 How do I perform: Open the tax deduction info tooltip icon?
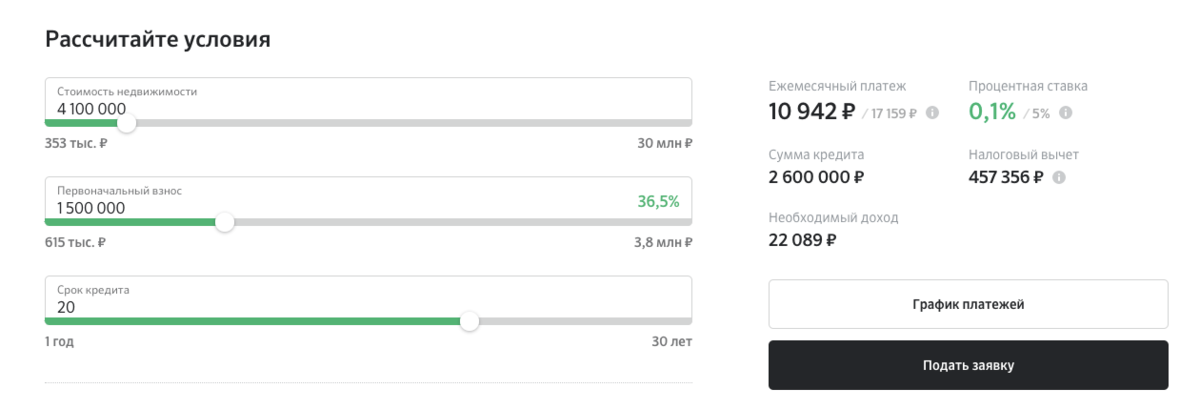pos(1059,178)
